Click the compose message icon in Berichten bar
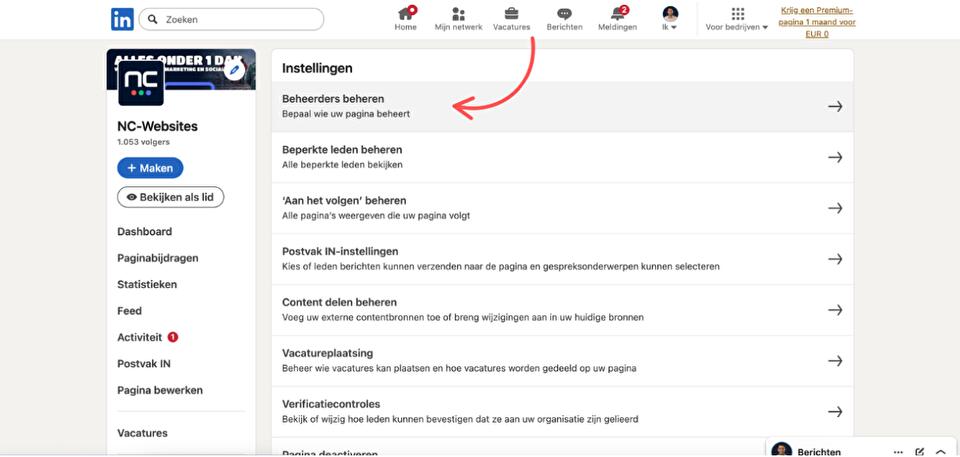 [x=920, y=452]
